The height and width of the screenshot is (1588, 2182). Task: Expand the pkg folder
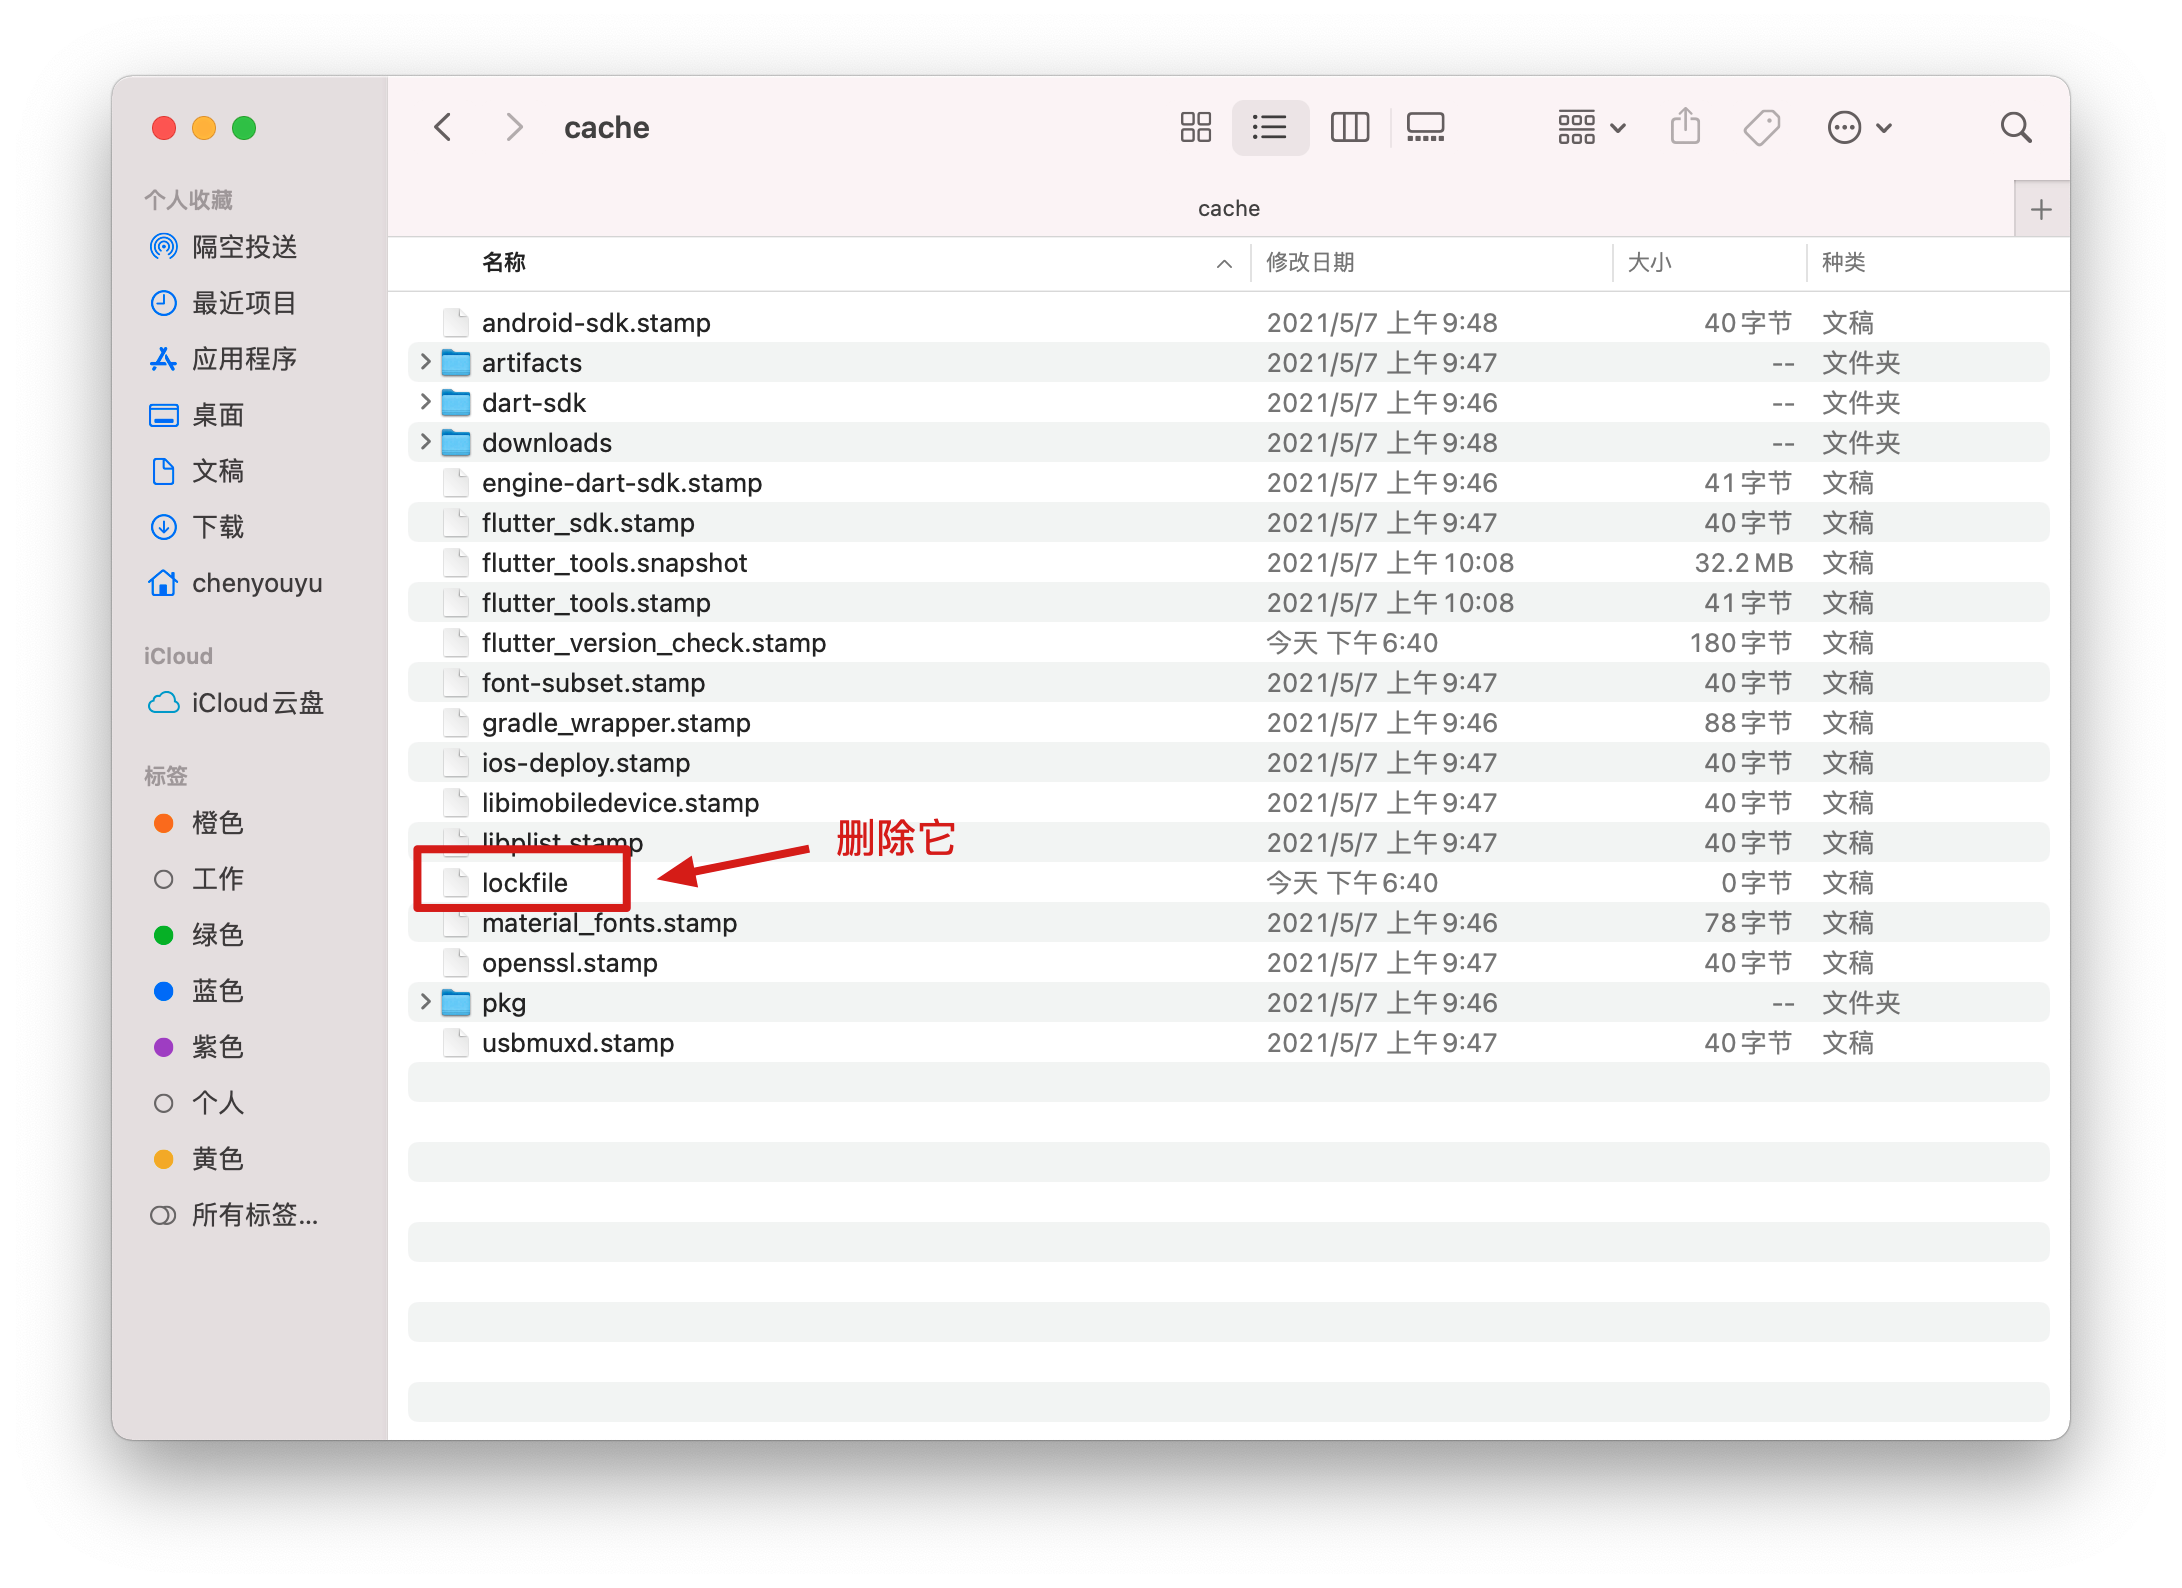tap(425, 1002)
